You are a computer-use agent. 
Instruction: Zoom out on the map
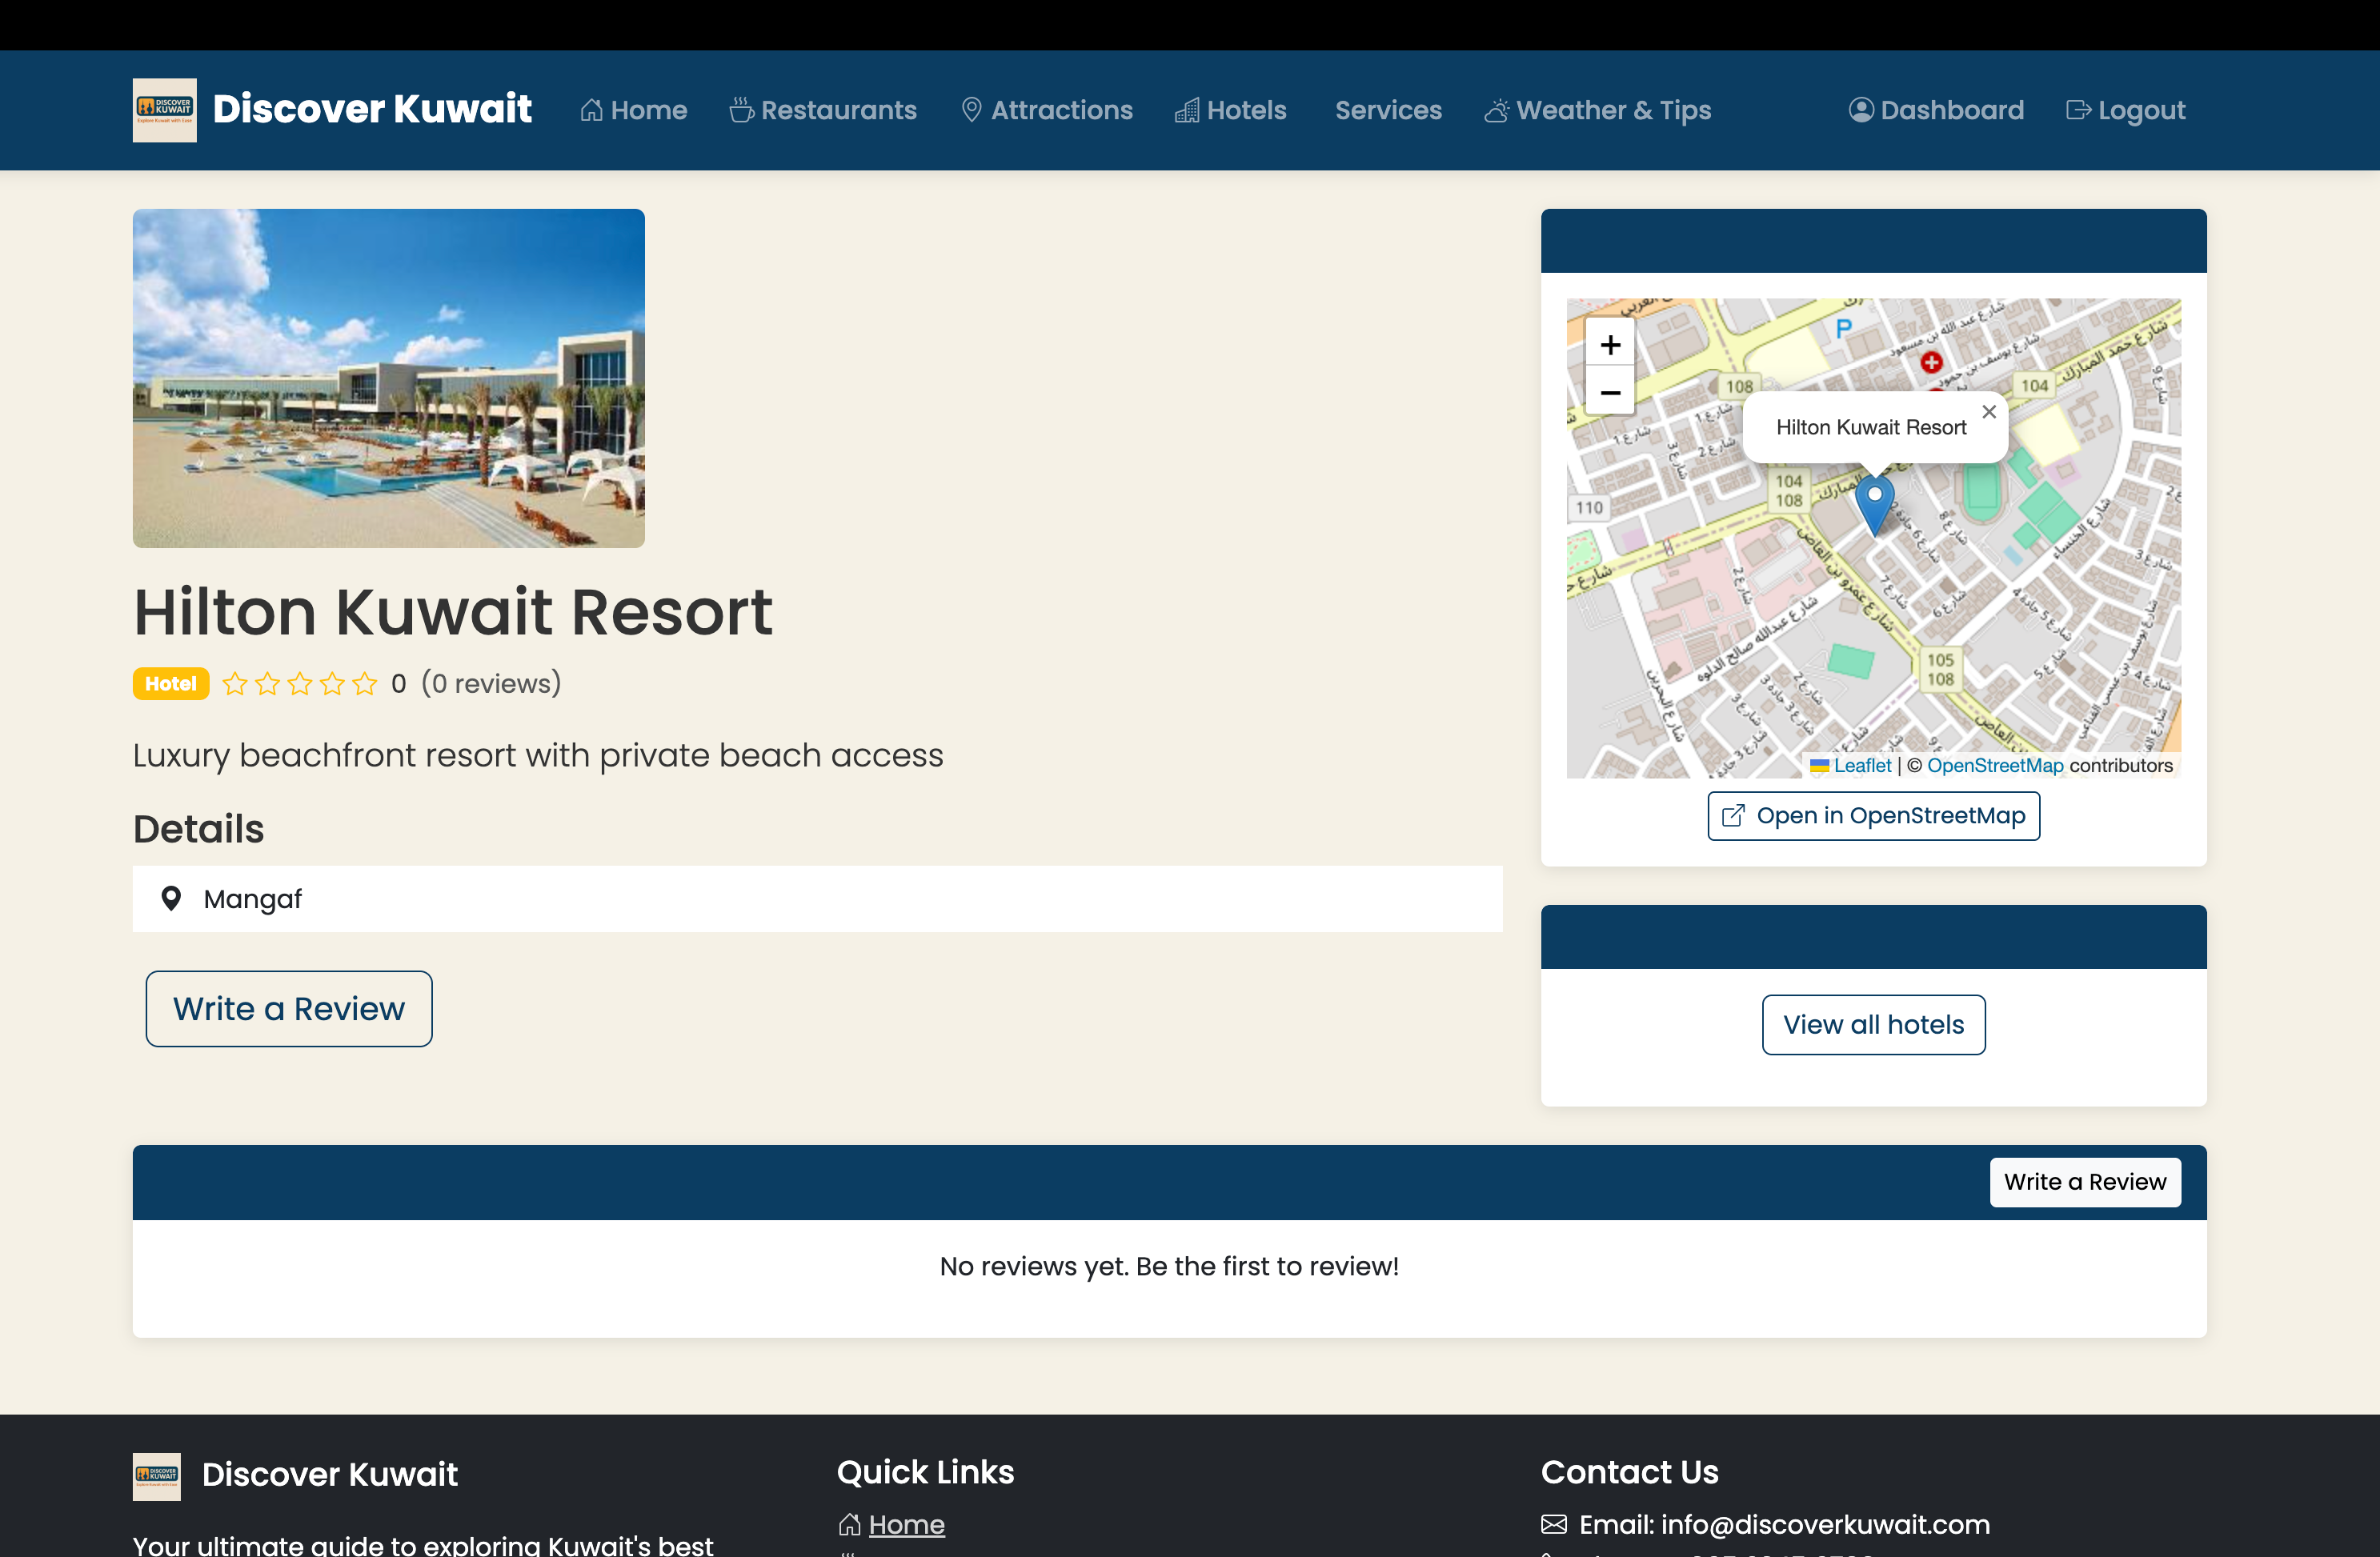pos(1610,392)
